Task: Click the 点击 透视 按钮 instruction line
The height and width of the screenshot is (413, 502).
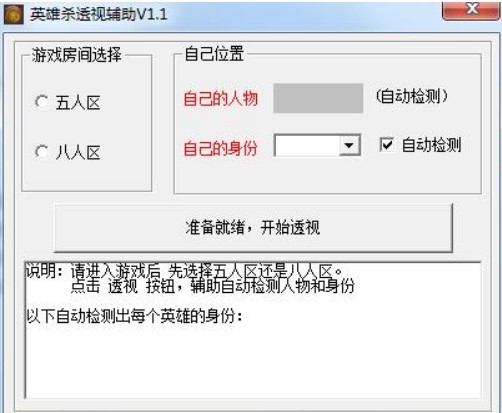Action: [x=212, y=286]
